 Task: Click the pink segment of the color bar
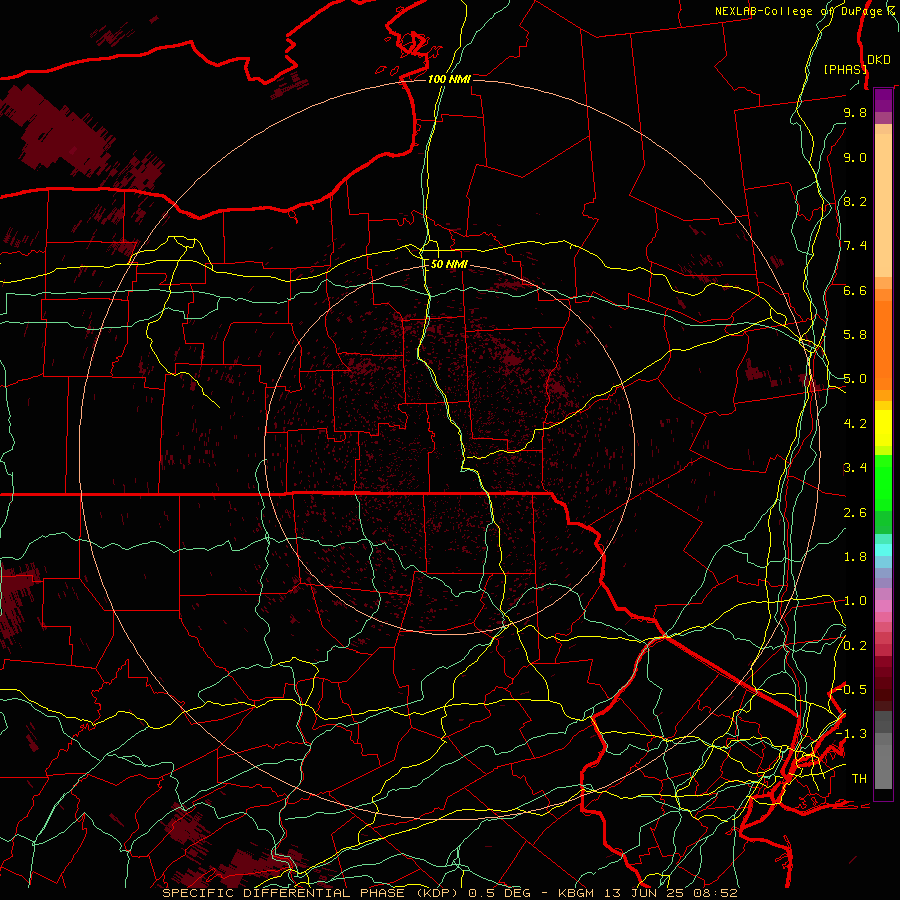coord(883,606)
